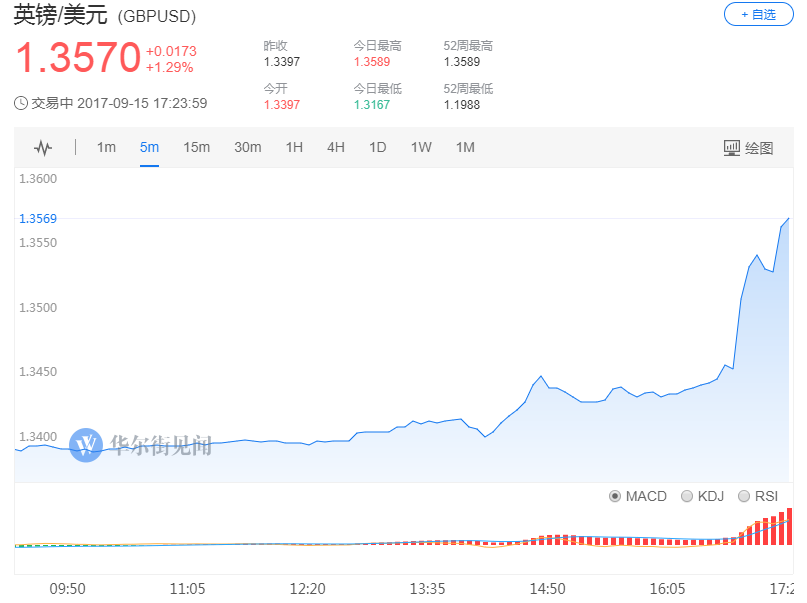This screenshot has width=807, height=603.
Task: Click the clock icon beside 交易中
Action: tap(21, 103)
